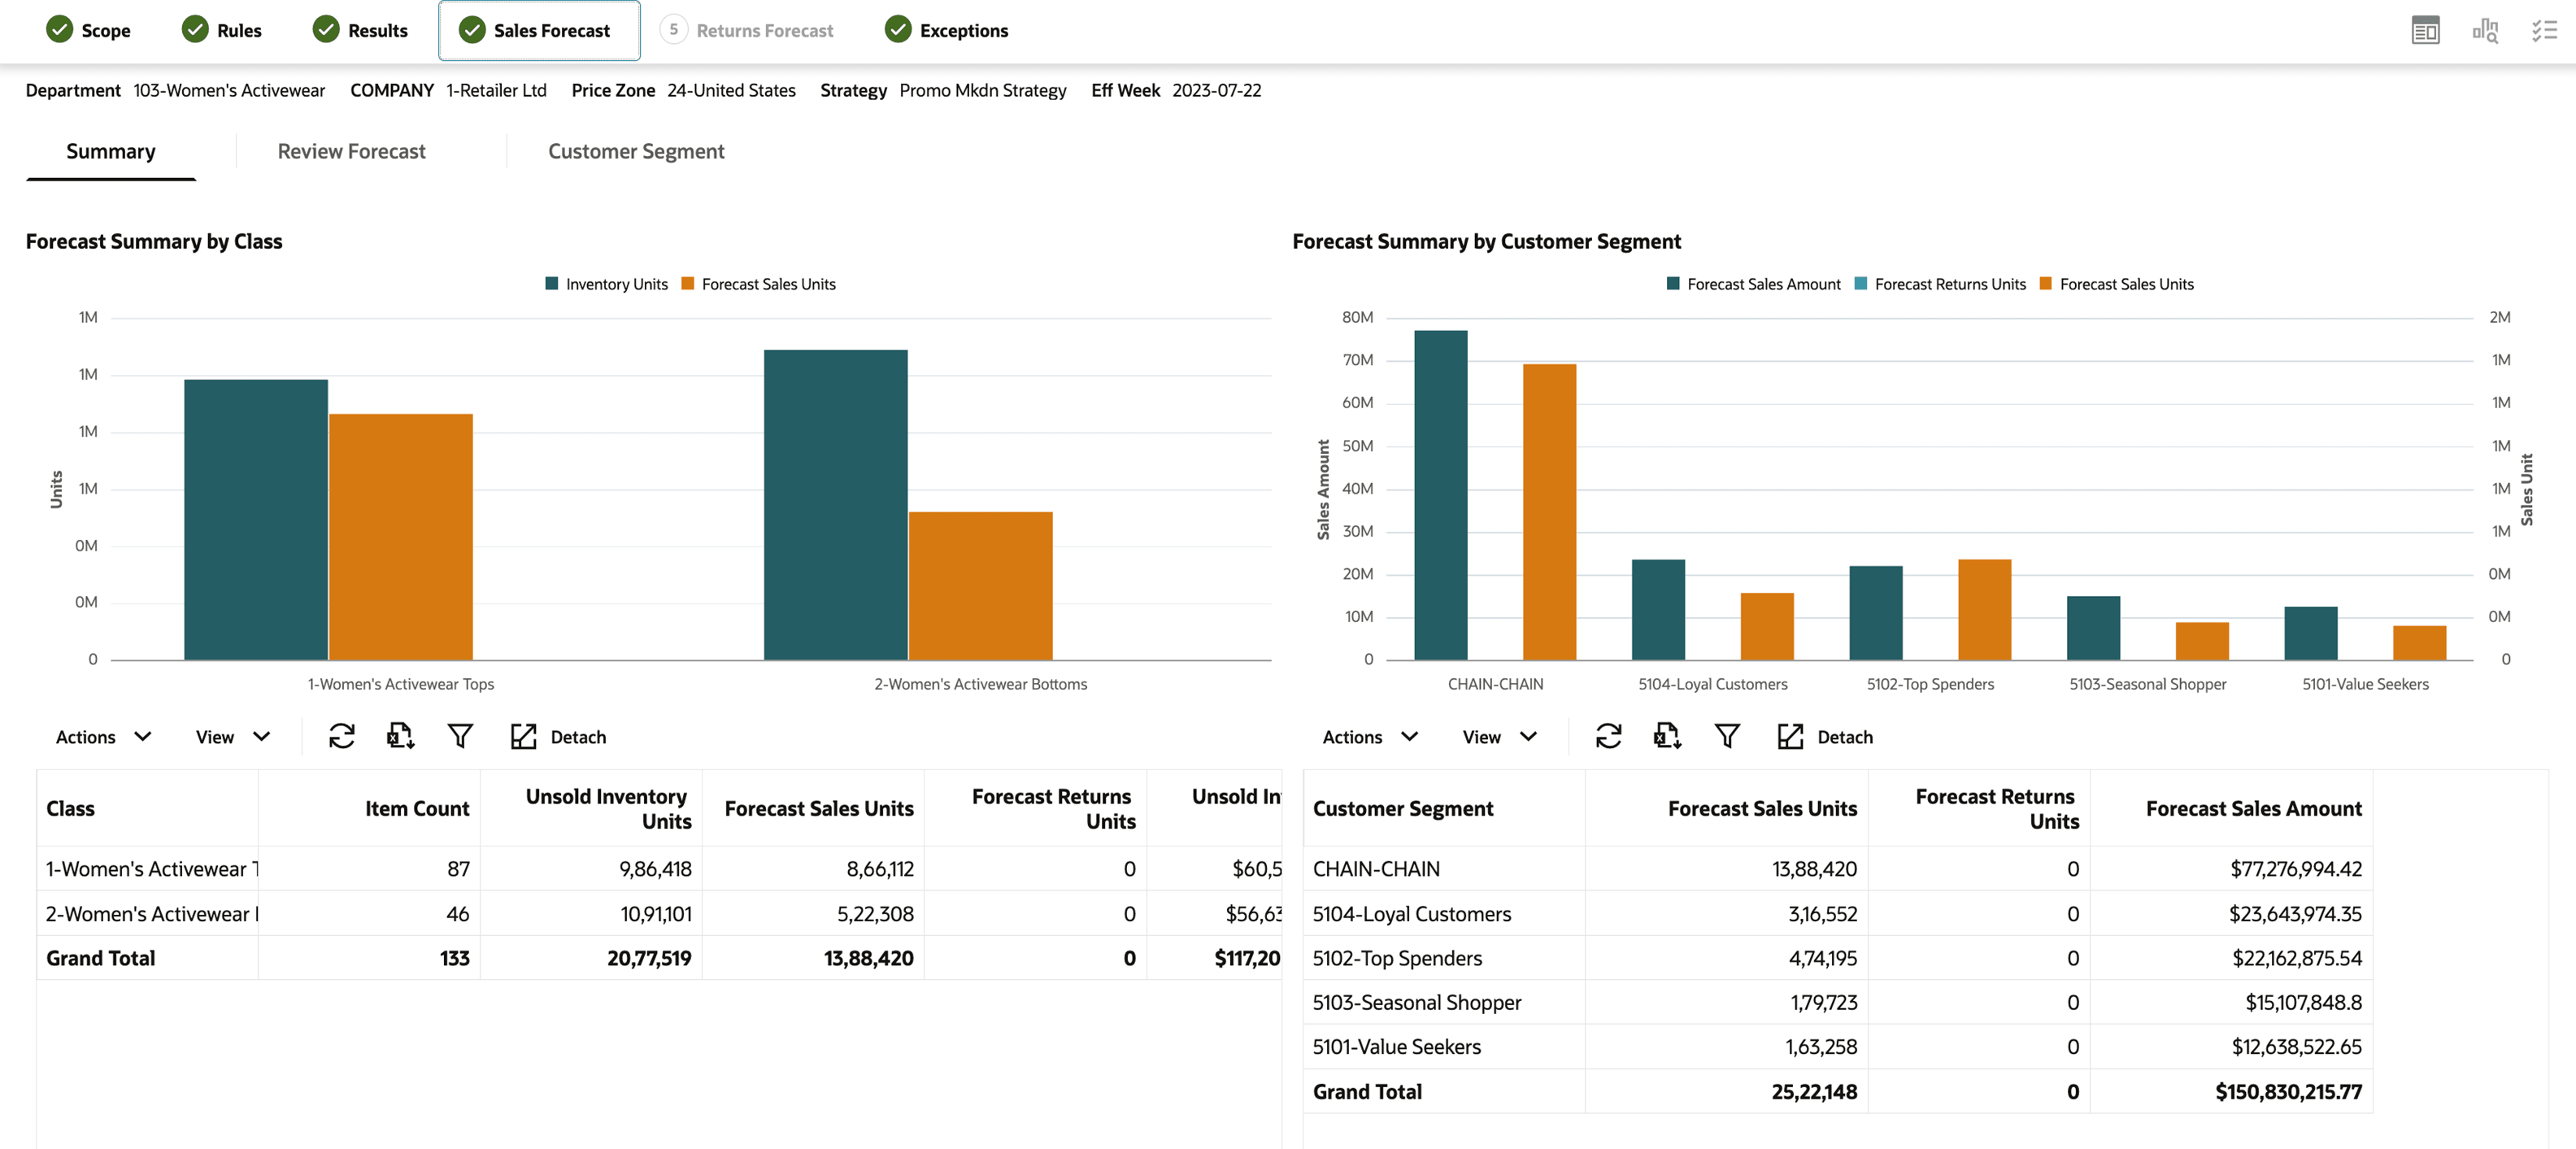This screenshot has height=1149, width=2576.
Task: Switch to Review Forecast tab
Action: pos(351,152)
